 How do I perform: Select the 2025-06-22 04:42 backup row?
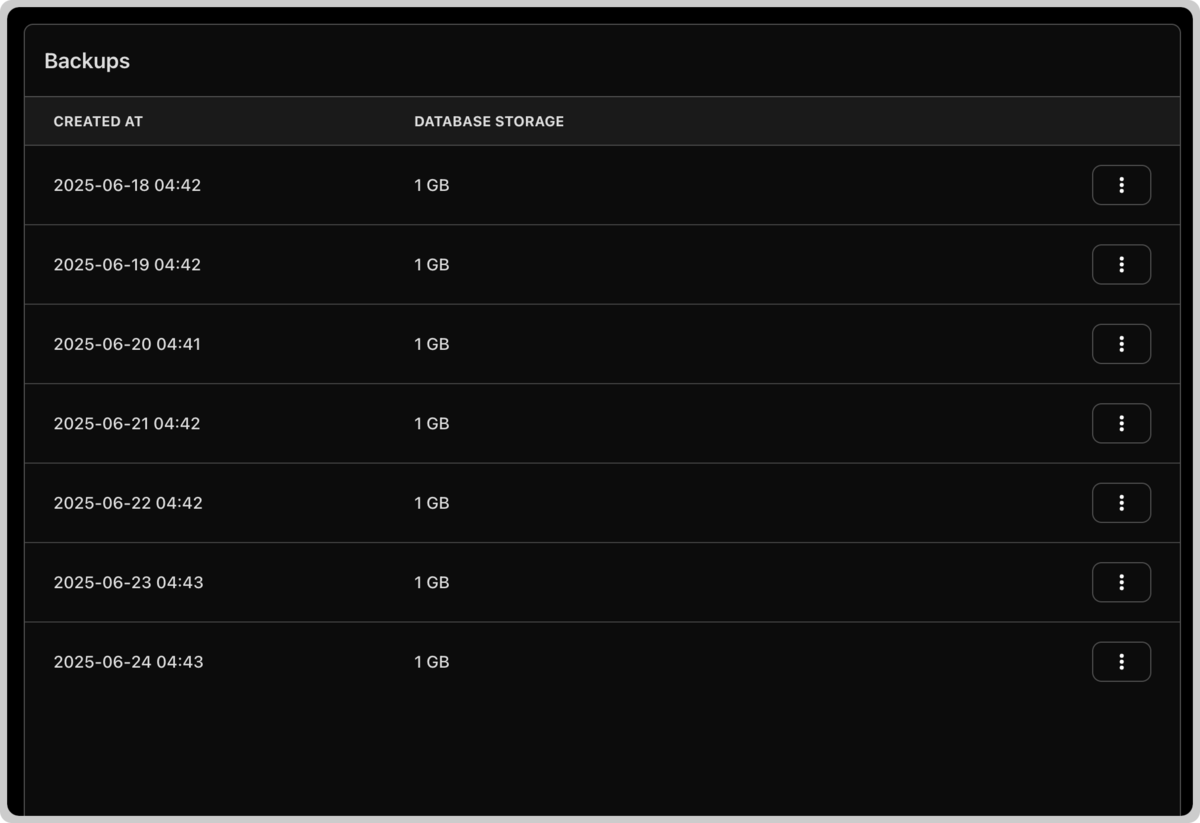click(602, 503)
